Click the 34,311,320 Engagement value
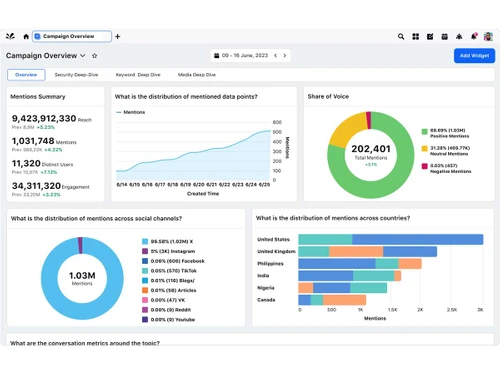 36,186
